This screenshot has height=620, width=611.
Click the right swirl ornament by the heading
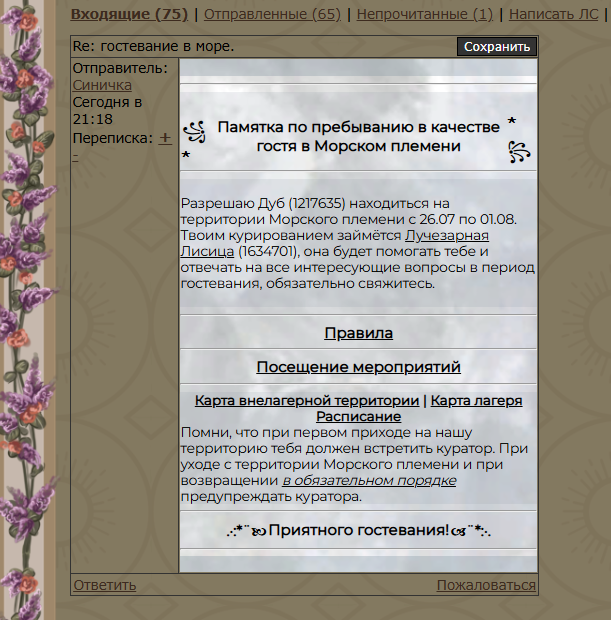click(519, 150)
